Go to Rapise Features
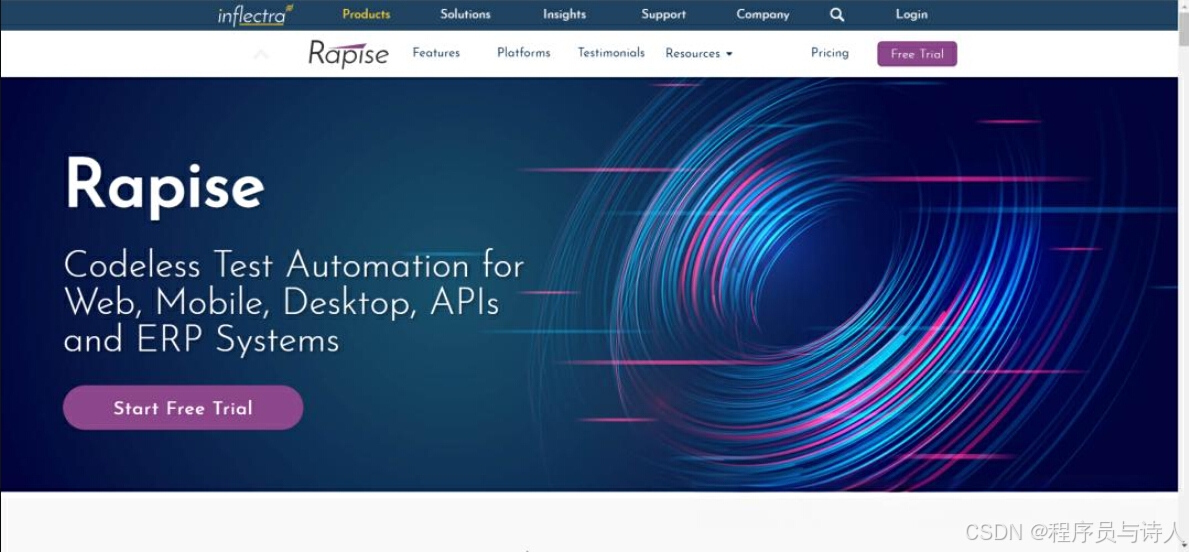 (x=436, y=53)
